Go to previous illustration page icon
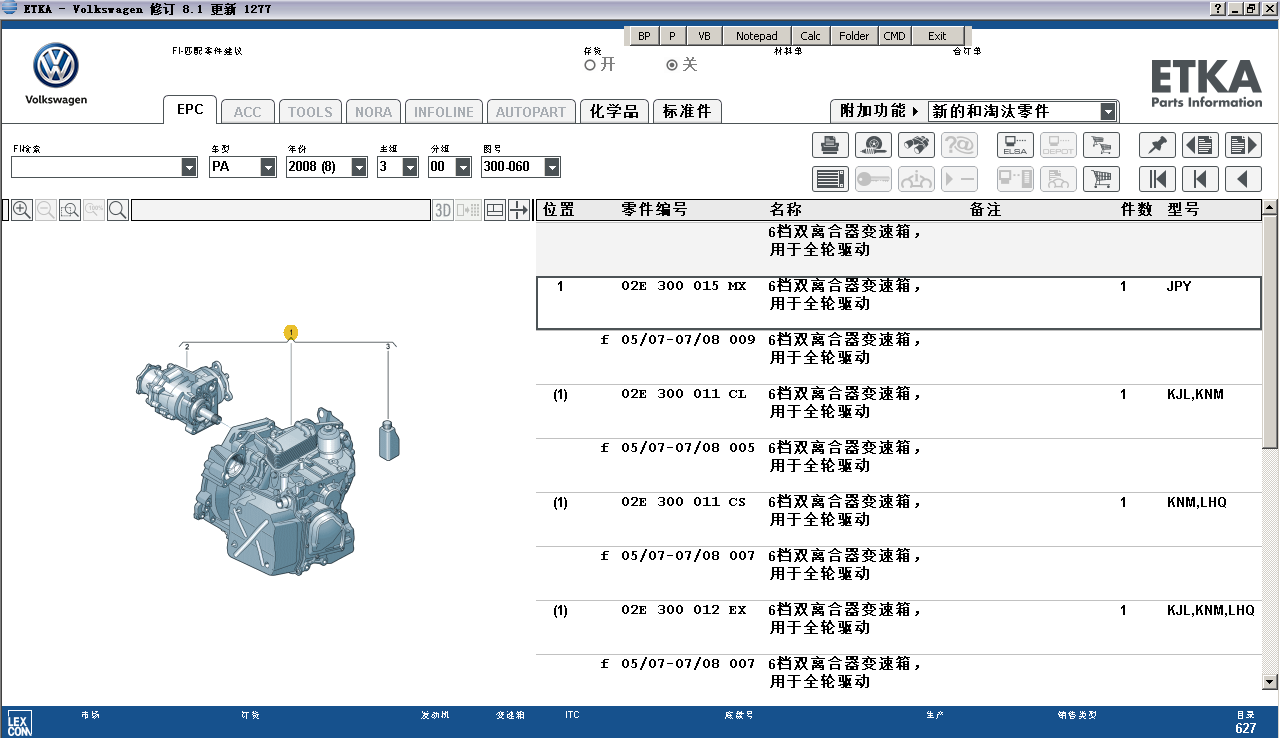This screenshot has width=1280, height=738. [1200, 145]
